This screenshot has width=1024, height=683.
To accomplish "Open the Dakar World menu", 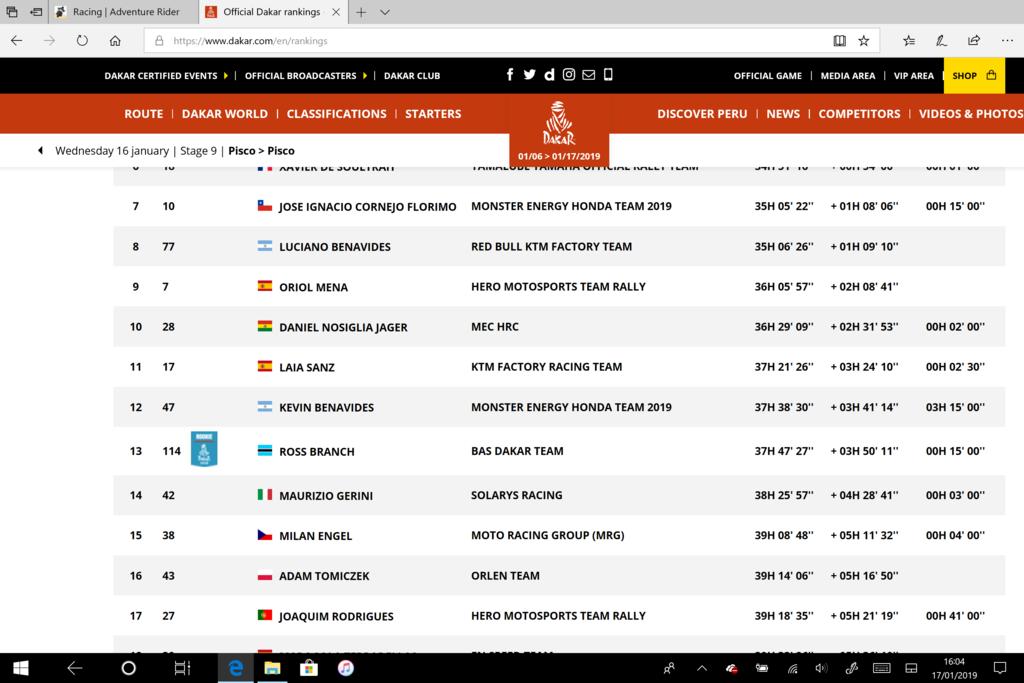I will coord(225,114).
